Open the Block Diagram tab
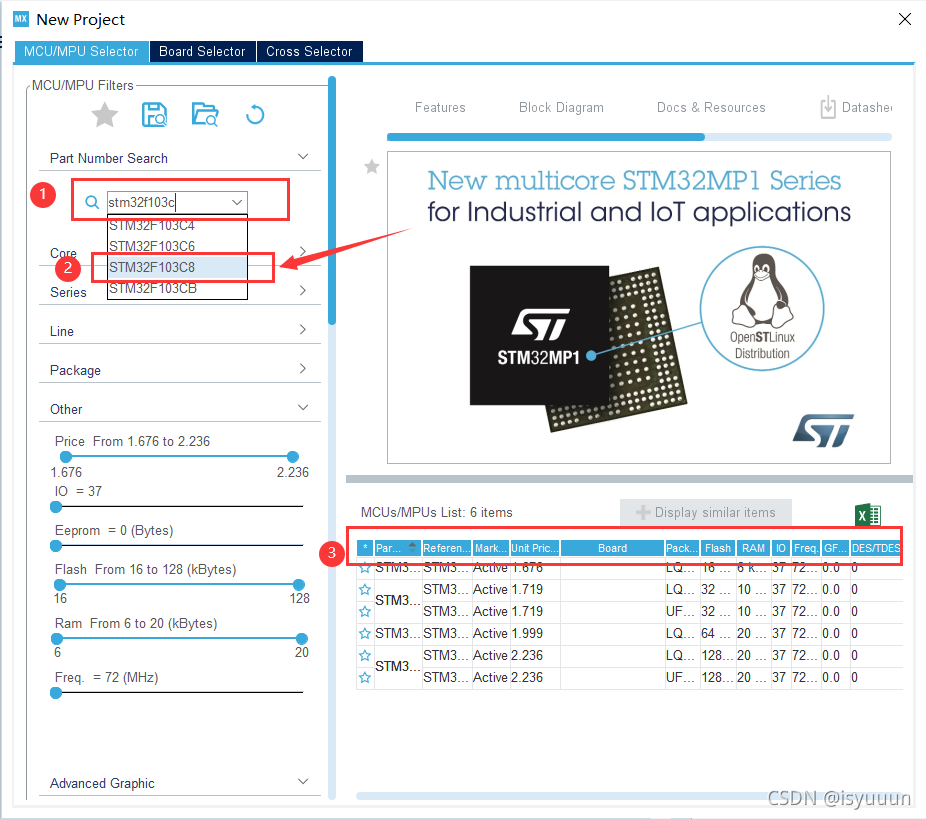The height and width of the screenshot is (819, 926). 561,107
